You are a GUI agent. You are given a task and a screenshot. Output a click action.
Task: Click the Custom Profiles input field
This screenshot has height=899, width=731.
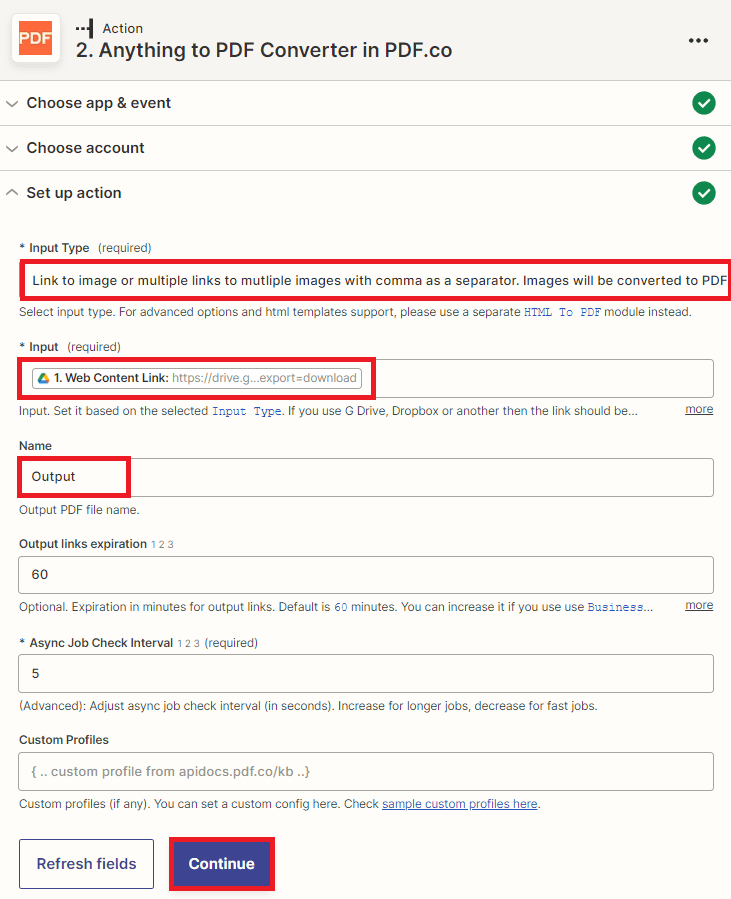pyautogui.click(x=365, y=771)
